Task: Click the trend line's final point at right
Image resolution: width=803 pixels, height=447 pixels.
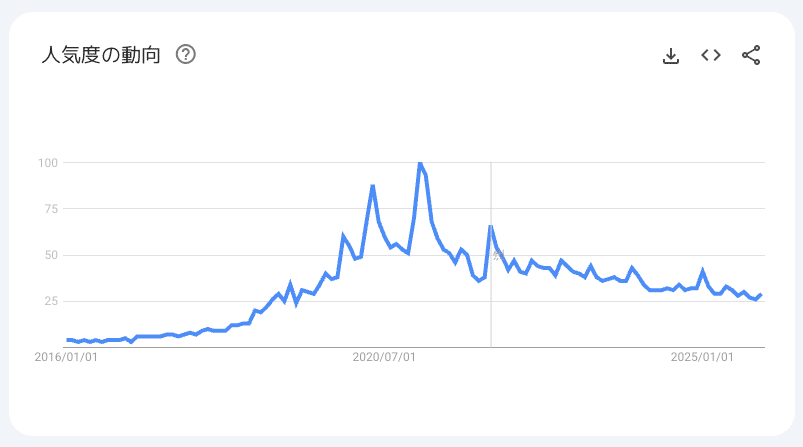Action: [x=761, y=295]
